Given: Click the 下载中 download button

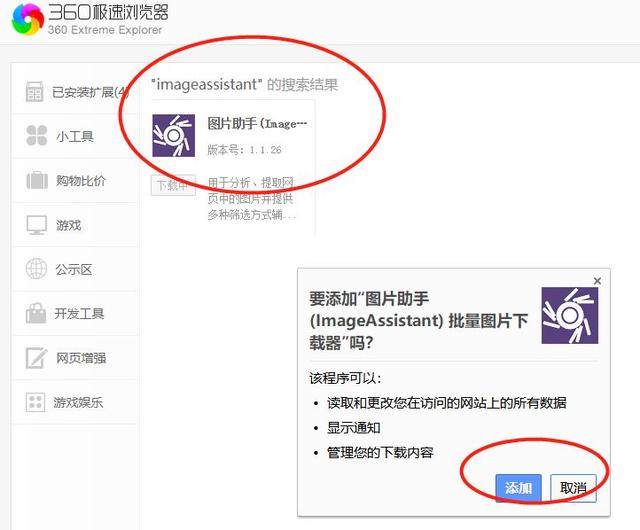Looking at the screenshot, I should (173, 185).
